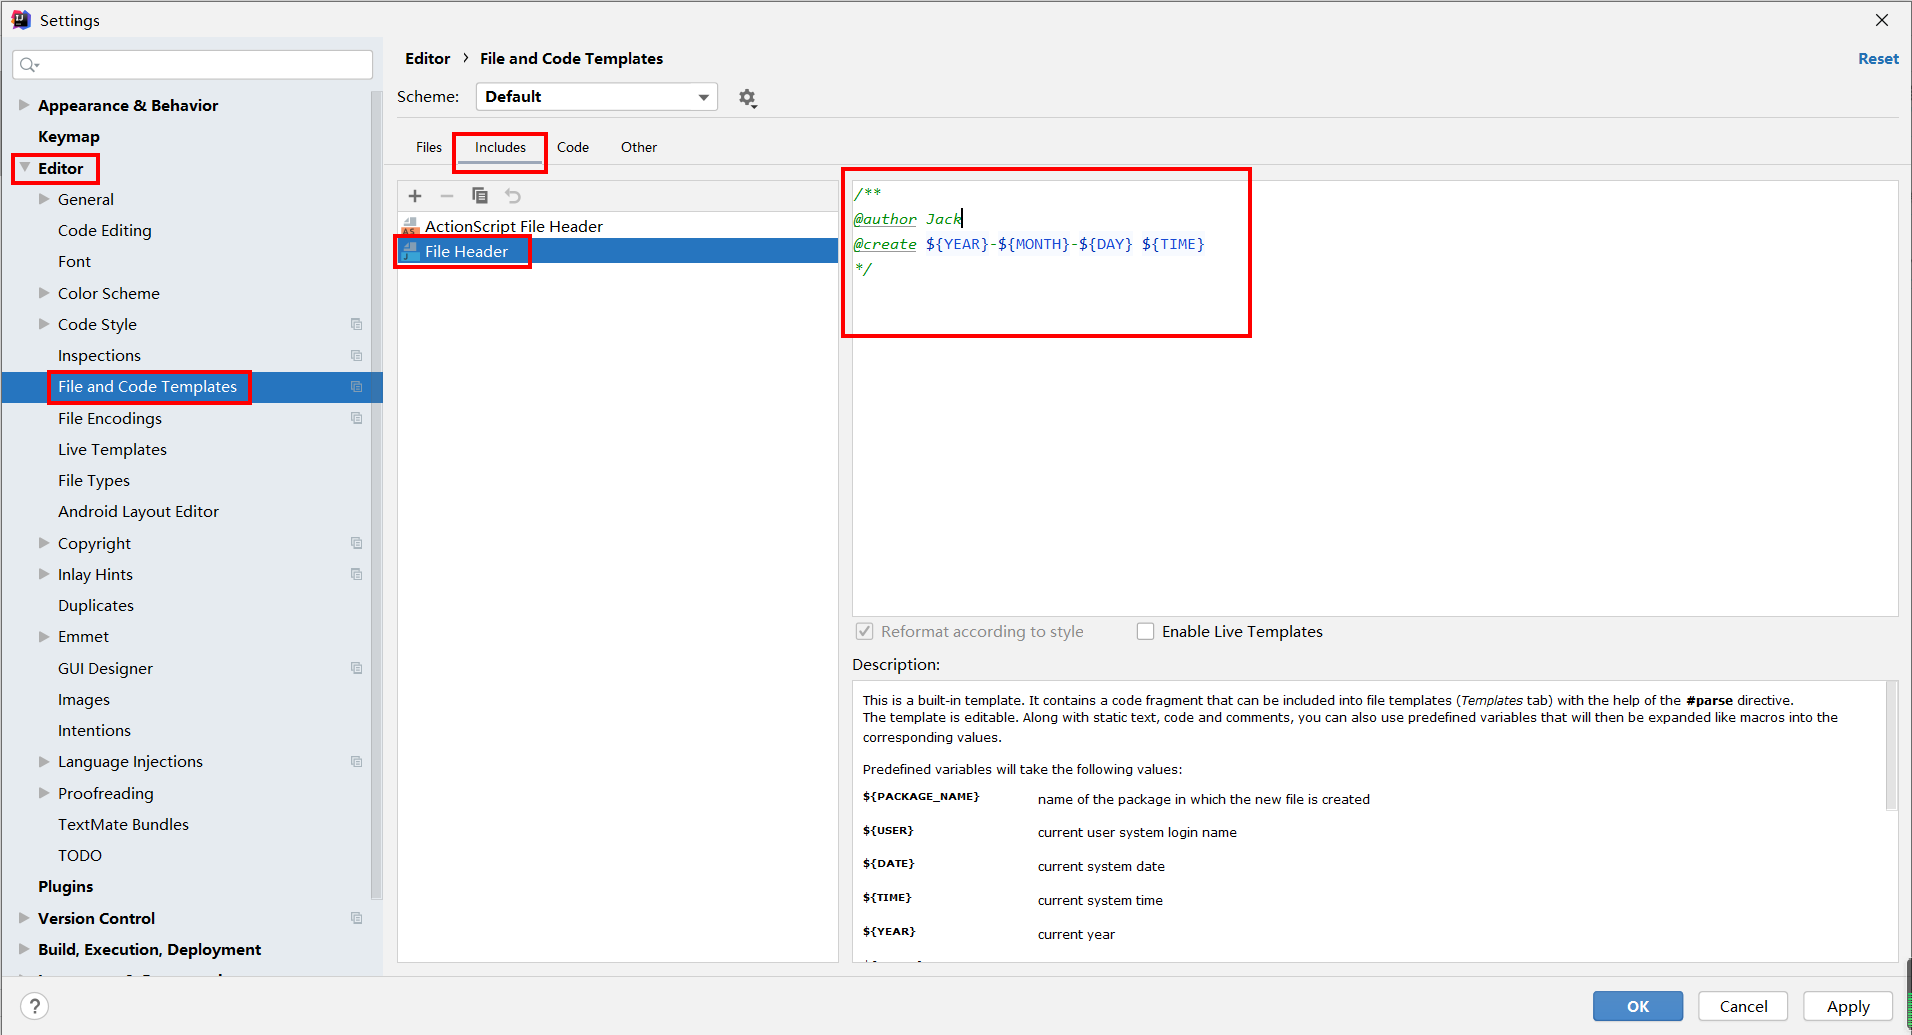Click in the settings search field
The height and width of the screenshot is (1035, 1912).
193,65
